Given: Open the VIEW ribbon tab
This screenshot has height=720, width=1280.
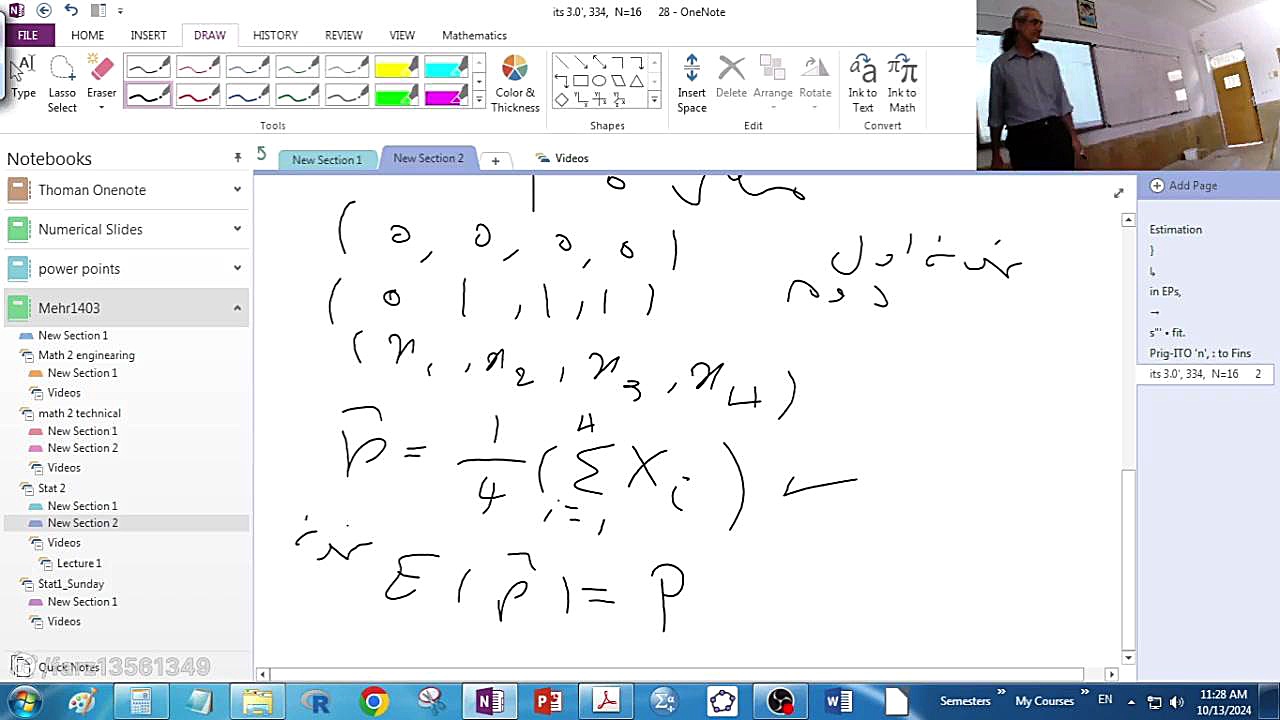Looking at the screenshot, I should (402, 35).
